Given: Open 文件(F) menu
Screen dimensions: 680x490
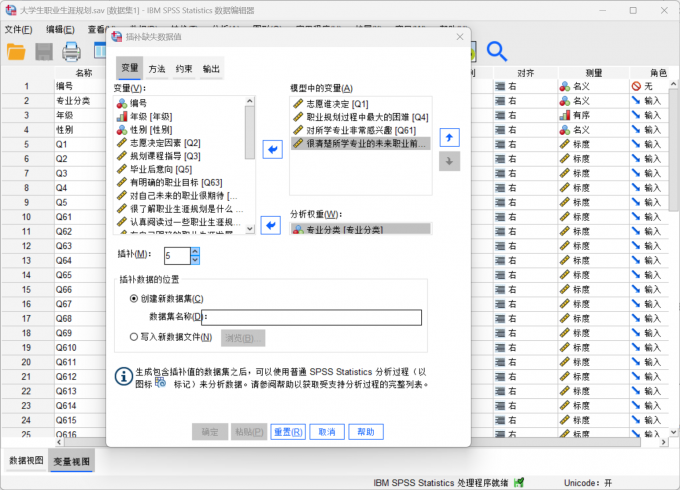Looking at the screenshot, I should click(19, 29).
